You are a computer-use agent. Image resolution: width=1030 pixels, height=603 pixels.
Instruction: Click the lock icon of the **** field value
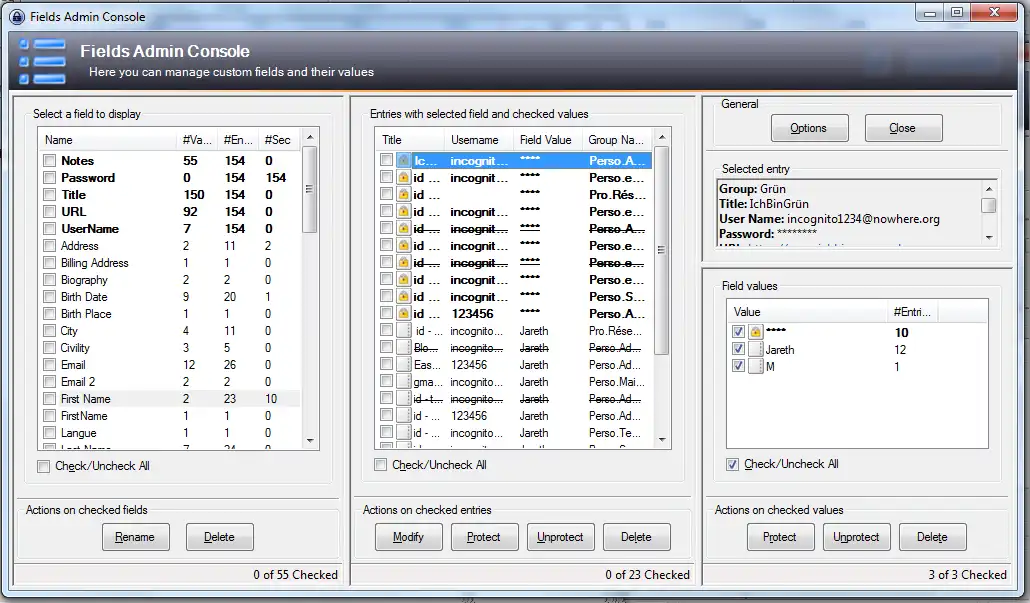[x=755, y=332]
